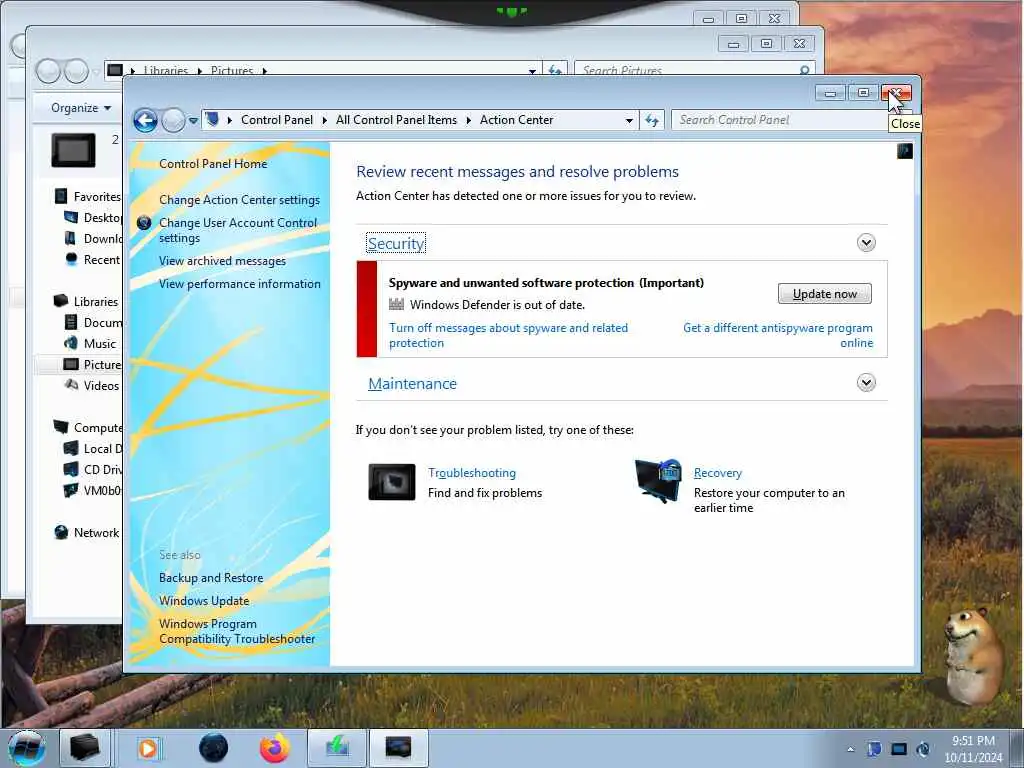Click the forward arrow in Control Panel
This screenshot has height=768, width=1024.
pyautogui.click(x=173, y=120)
